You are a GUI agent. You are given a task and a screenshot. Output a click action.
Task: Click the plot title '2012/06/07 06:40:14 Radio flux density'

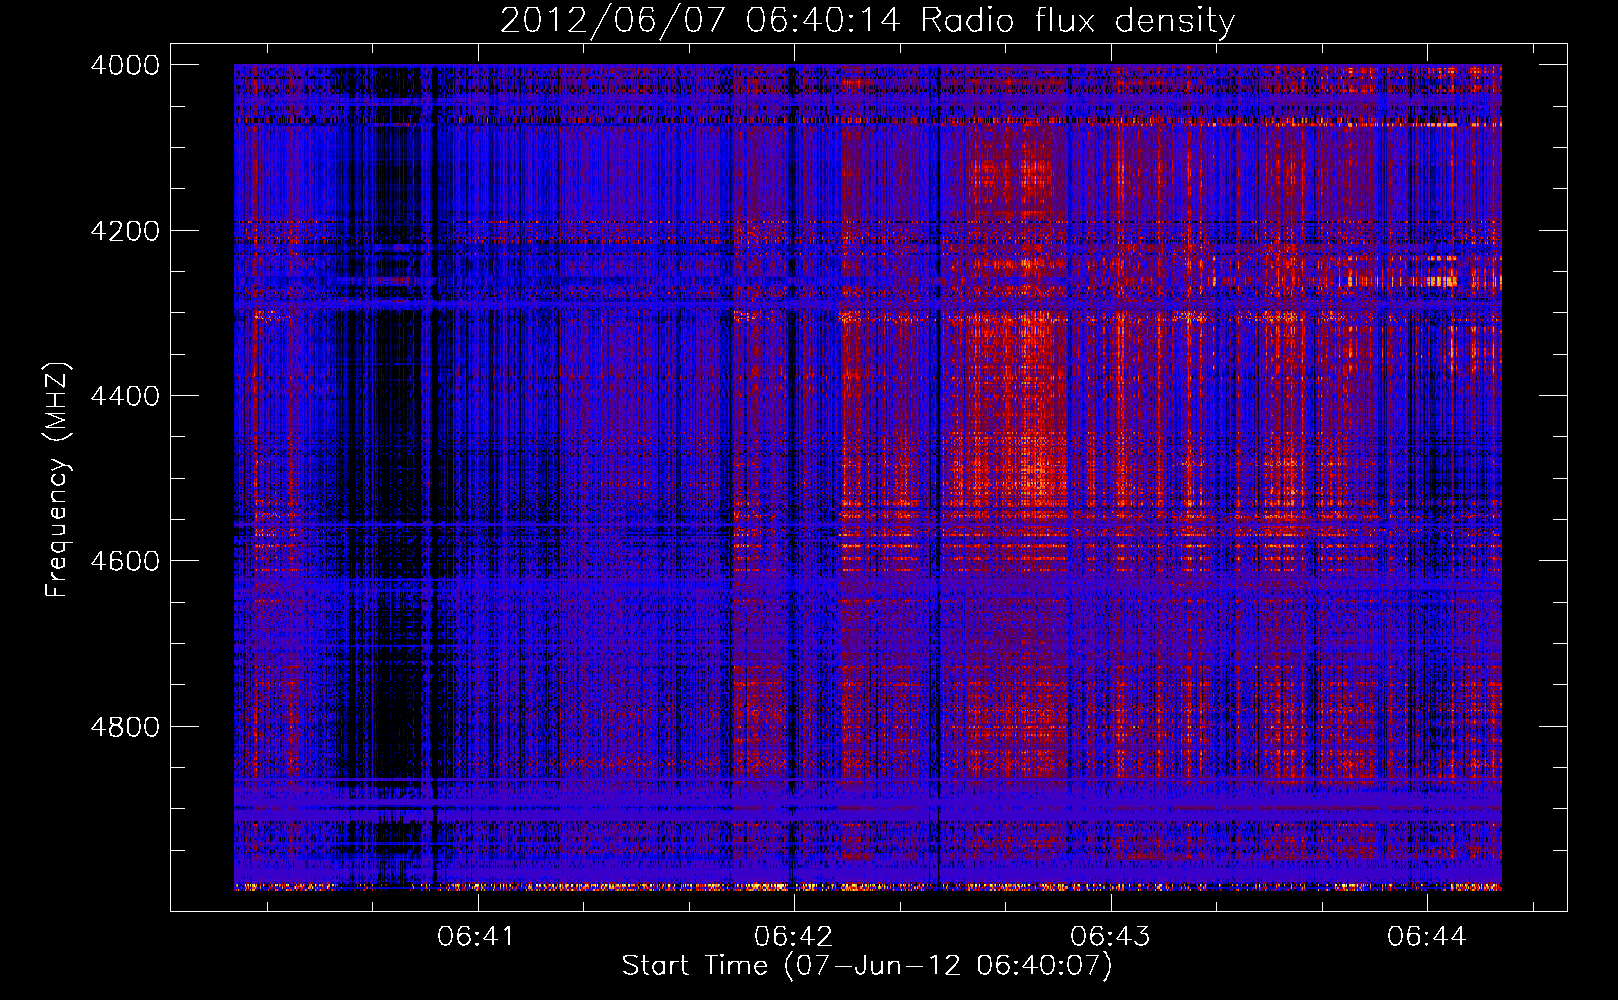pos(867,21)
